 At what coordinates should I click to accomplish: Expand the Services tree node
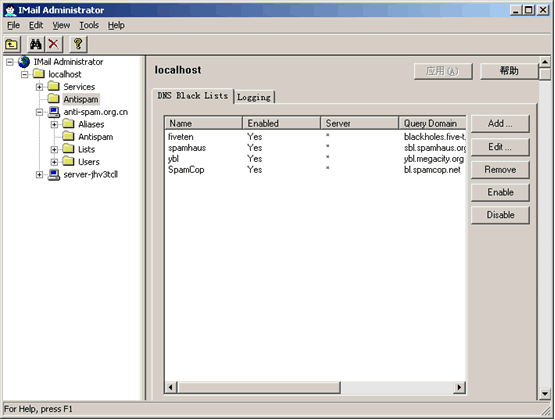click(x=39, y=87)
